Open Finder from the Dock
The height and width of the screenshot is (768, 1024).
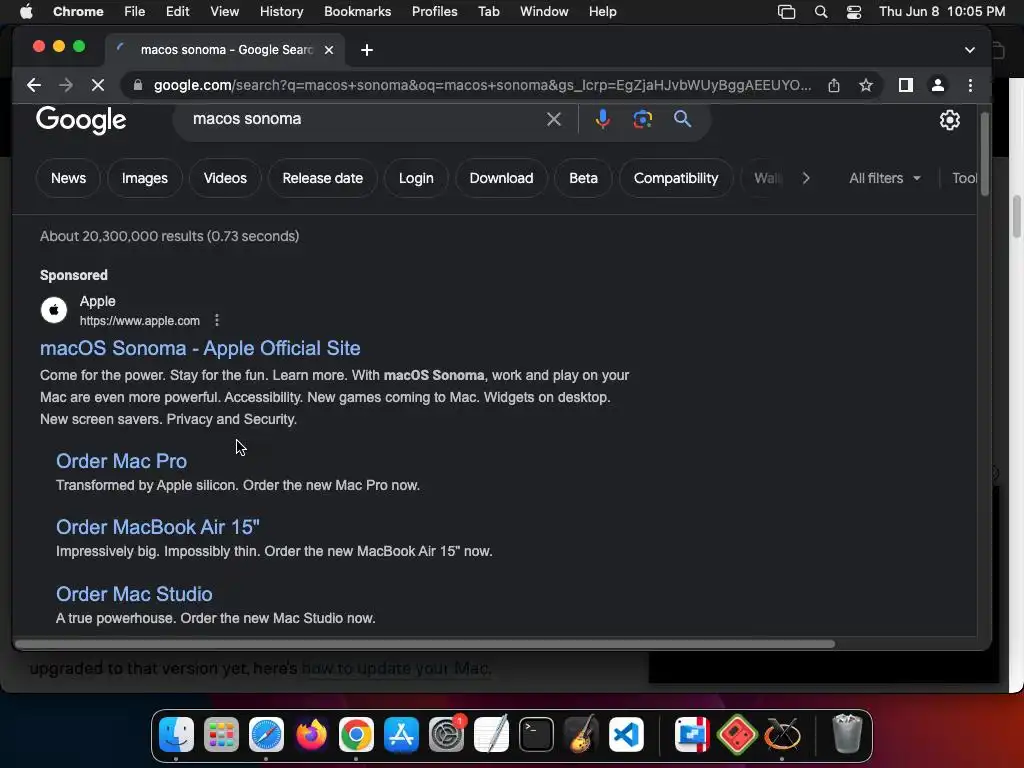(176, 734)
